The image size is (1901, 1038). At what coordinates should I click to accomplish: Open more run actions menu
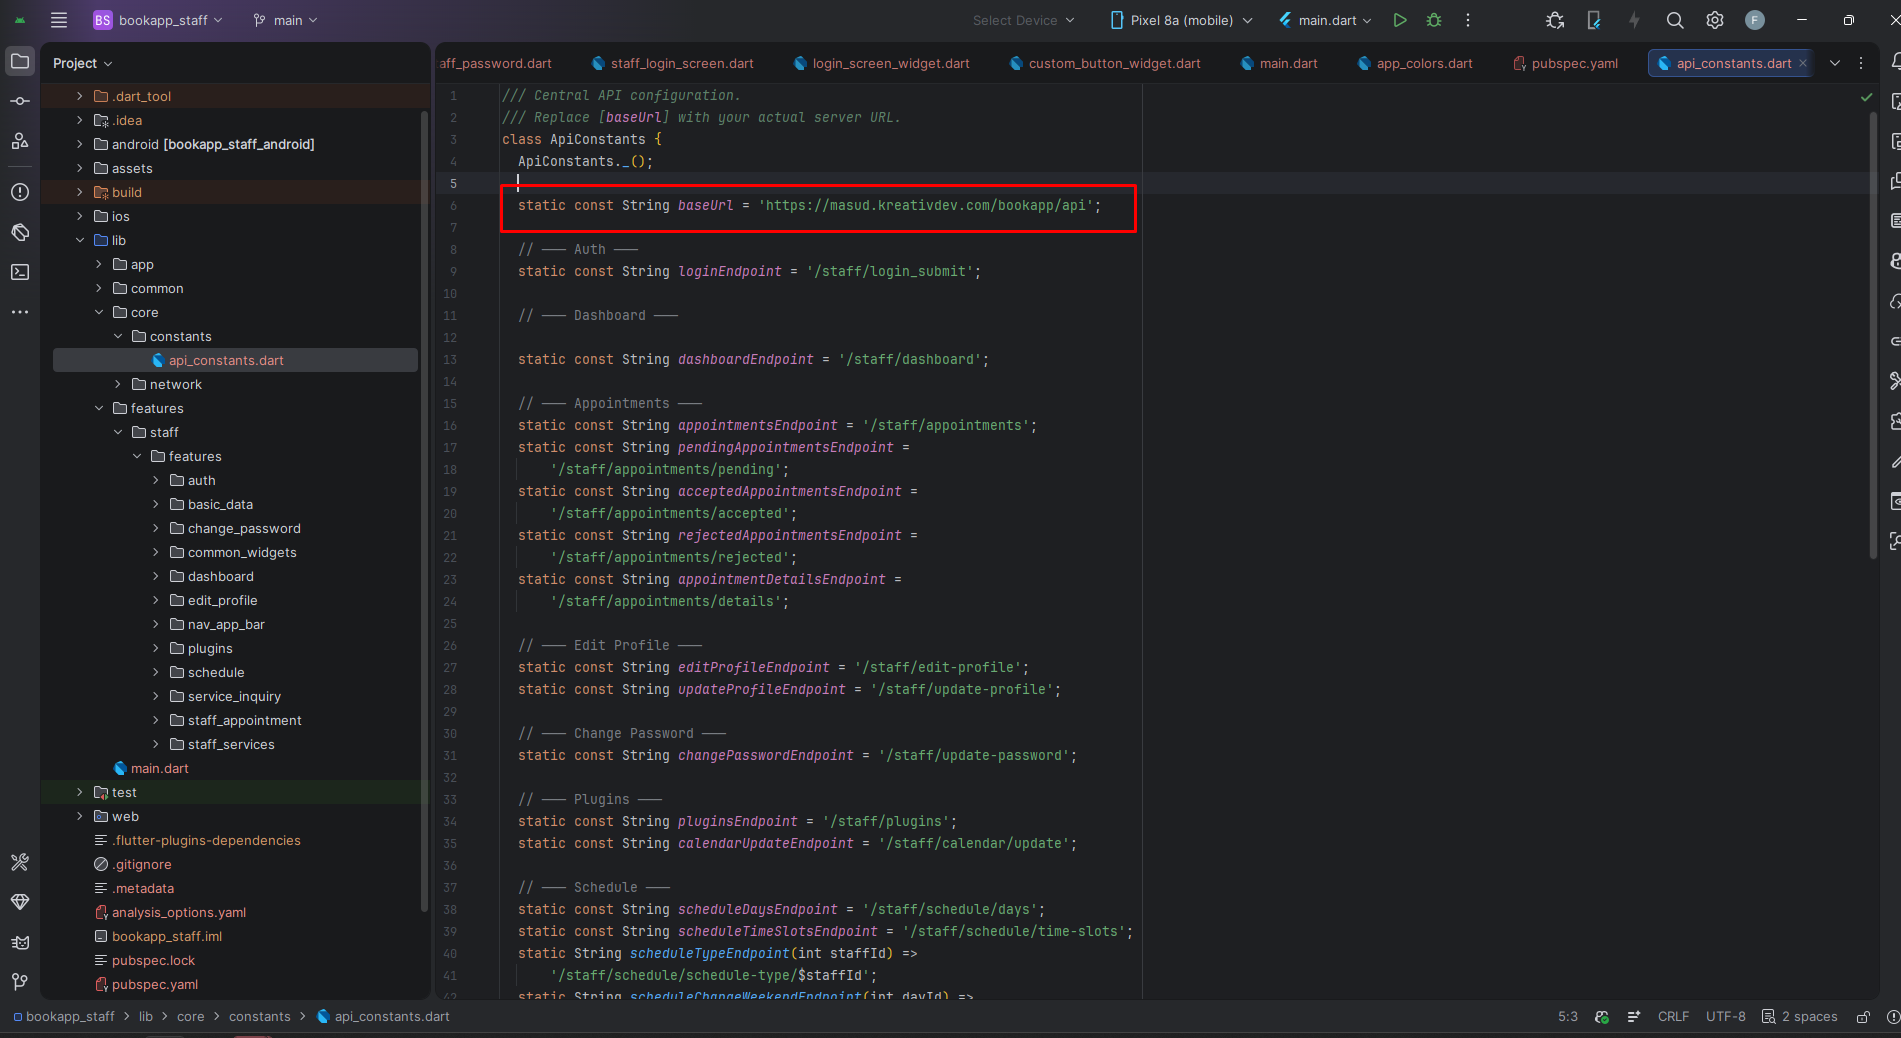[1468, 20]
